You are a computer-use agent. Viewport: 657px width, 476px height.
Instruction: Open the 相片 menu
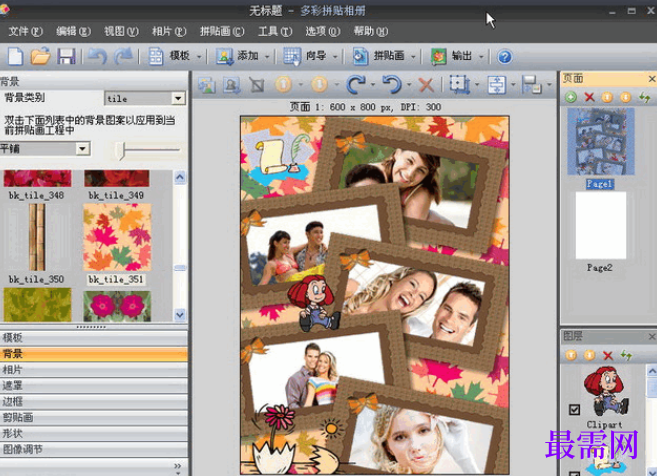(x=169, y=31)
